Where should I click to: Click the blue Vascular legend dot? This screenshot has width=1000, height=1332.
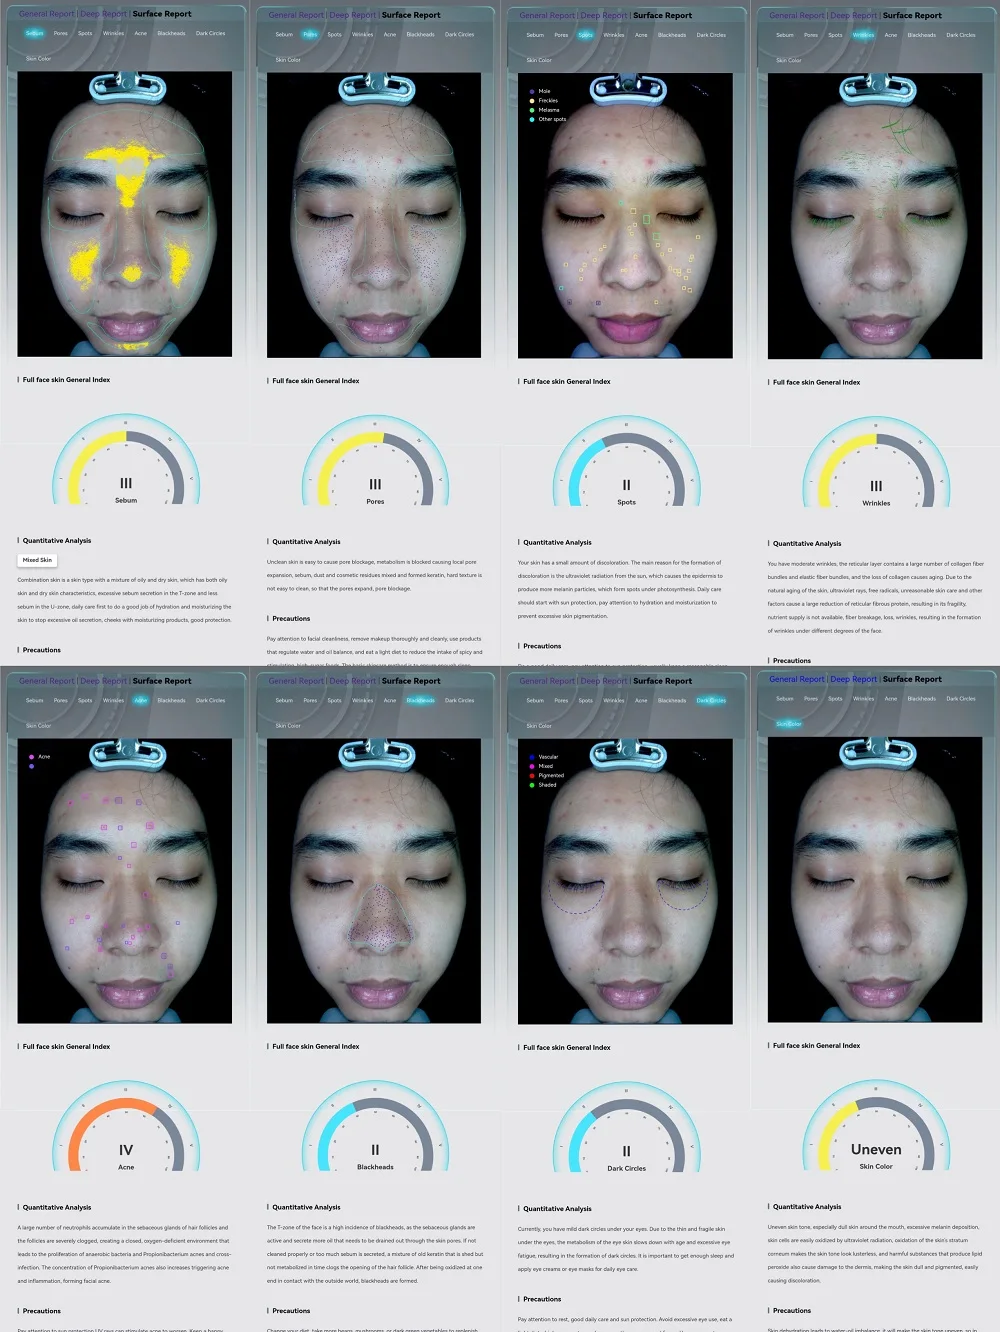point(532,757)
